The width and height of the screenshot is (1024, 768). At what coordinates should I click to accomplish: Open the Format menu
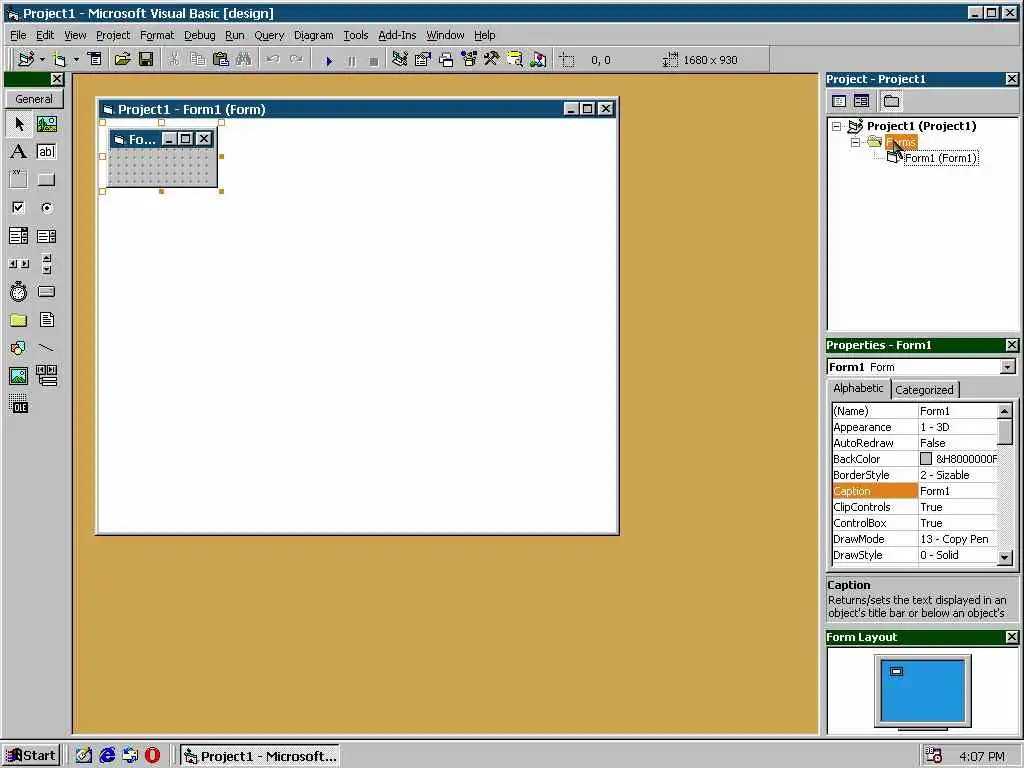(157, 35)
